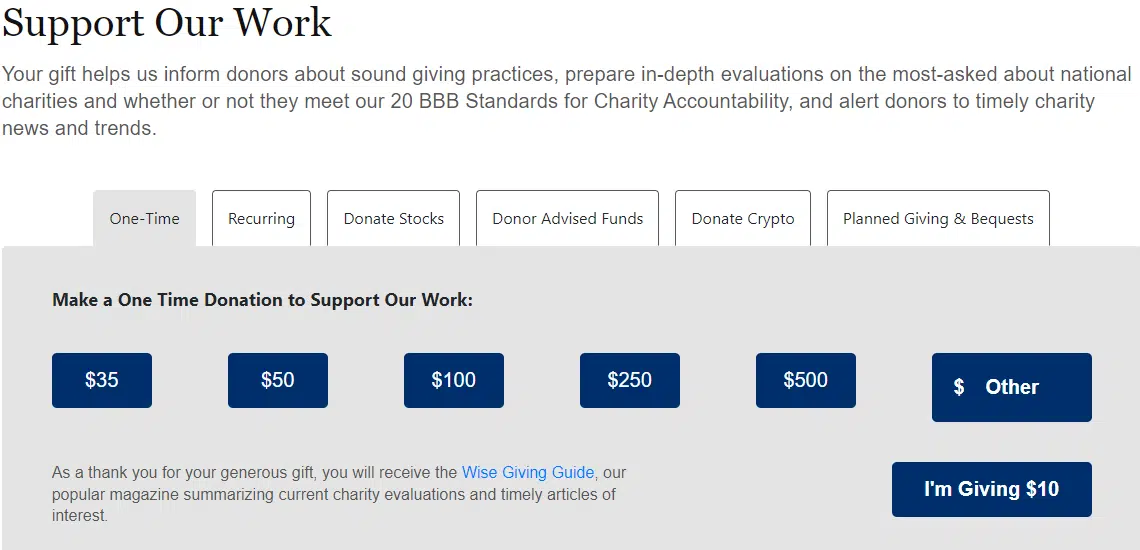Click the dollar sign in Other box
The height and width of the screenshot is (550, 1140).
point(959,387)
